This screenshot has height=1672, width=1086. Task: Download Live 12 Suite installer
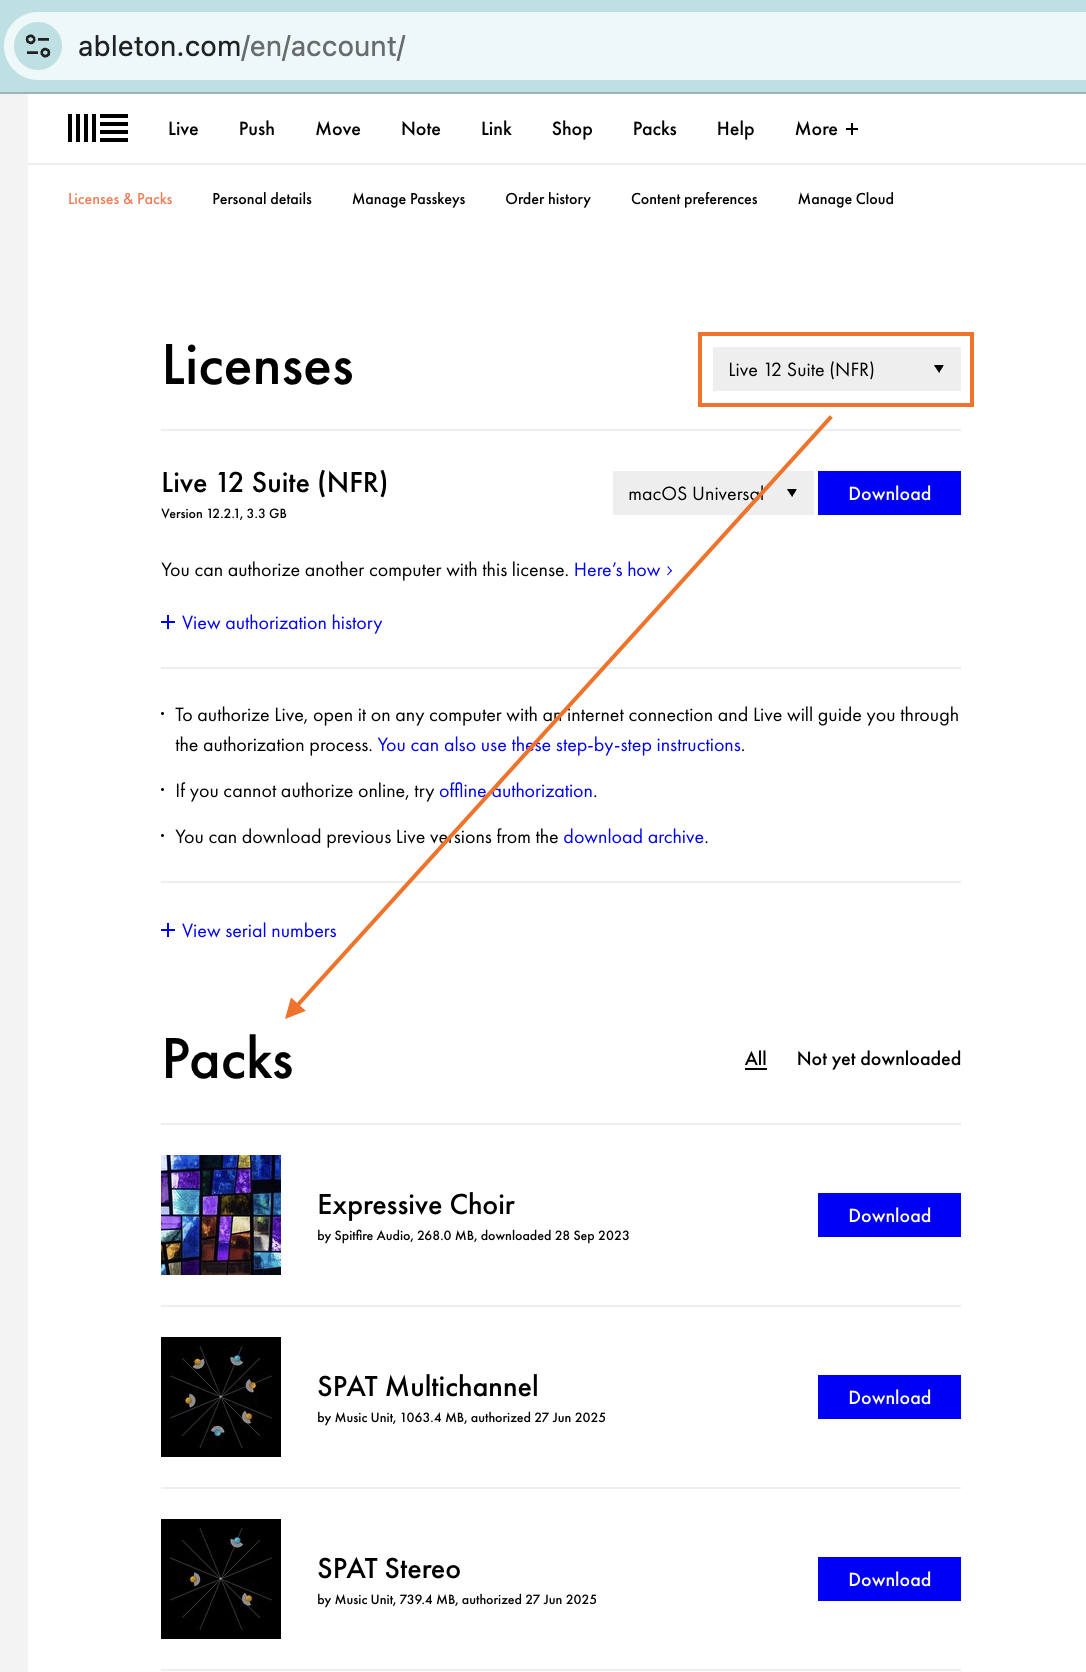click(889, 493)
